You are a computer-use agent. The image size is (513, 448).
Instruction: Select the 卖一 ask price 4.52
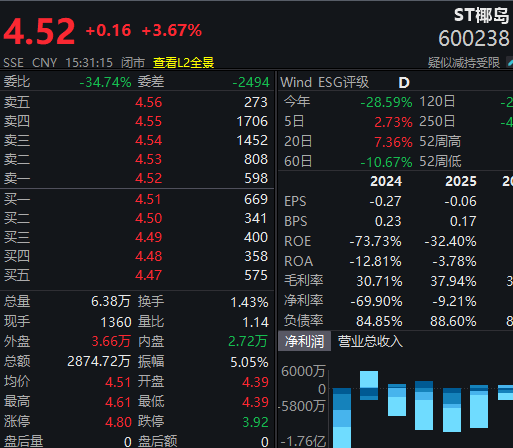click(x=149, y=178)
